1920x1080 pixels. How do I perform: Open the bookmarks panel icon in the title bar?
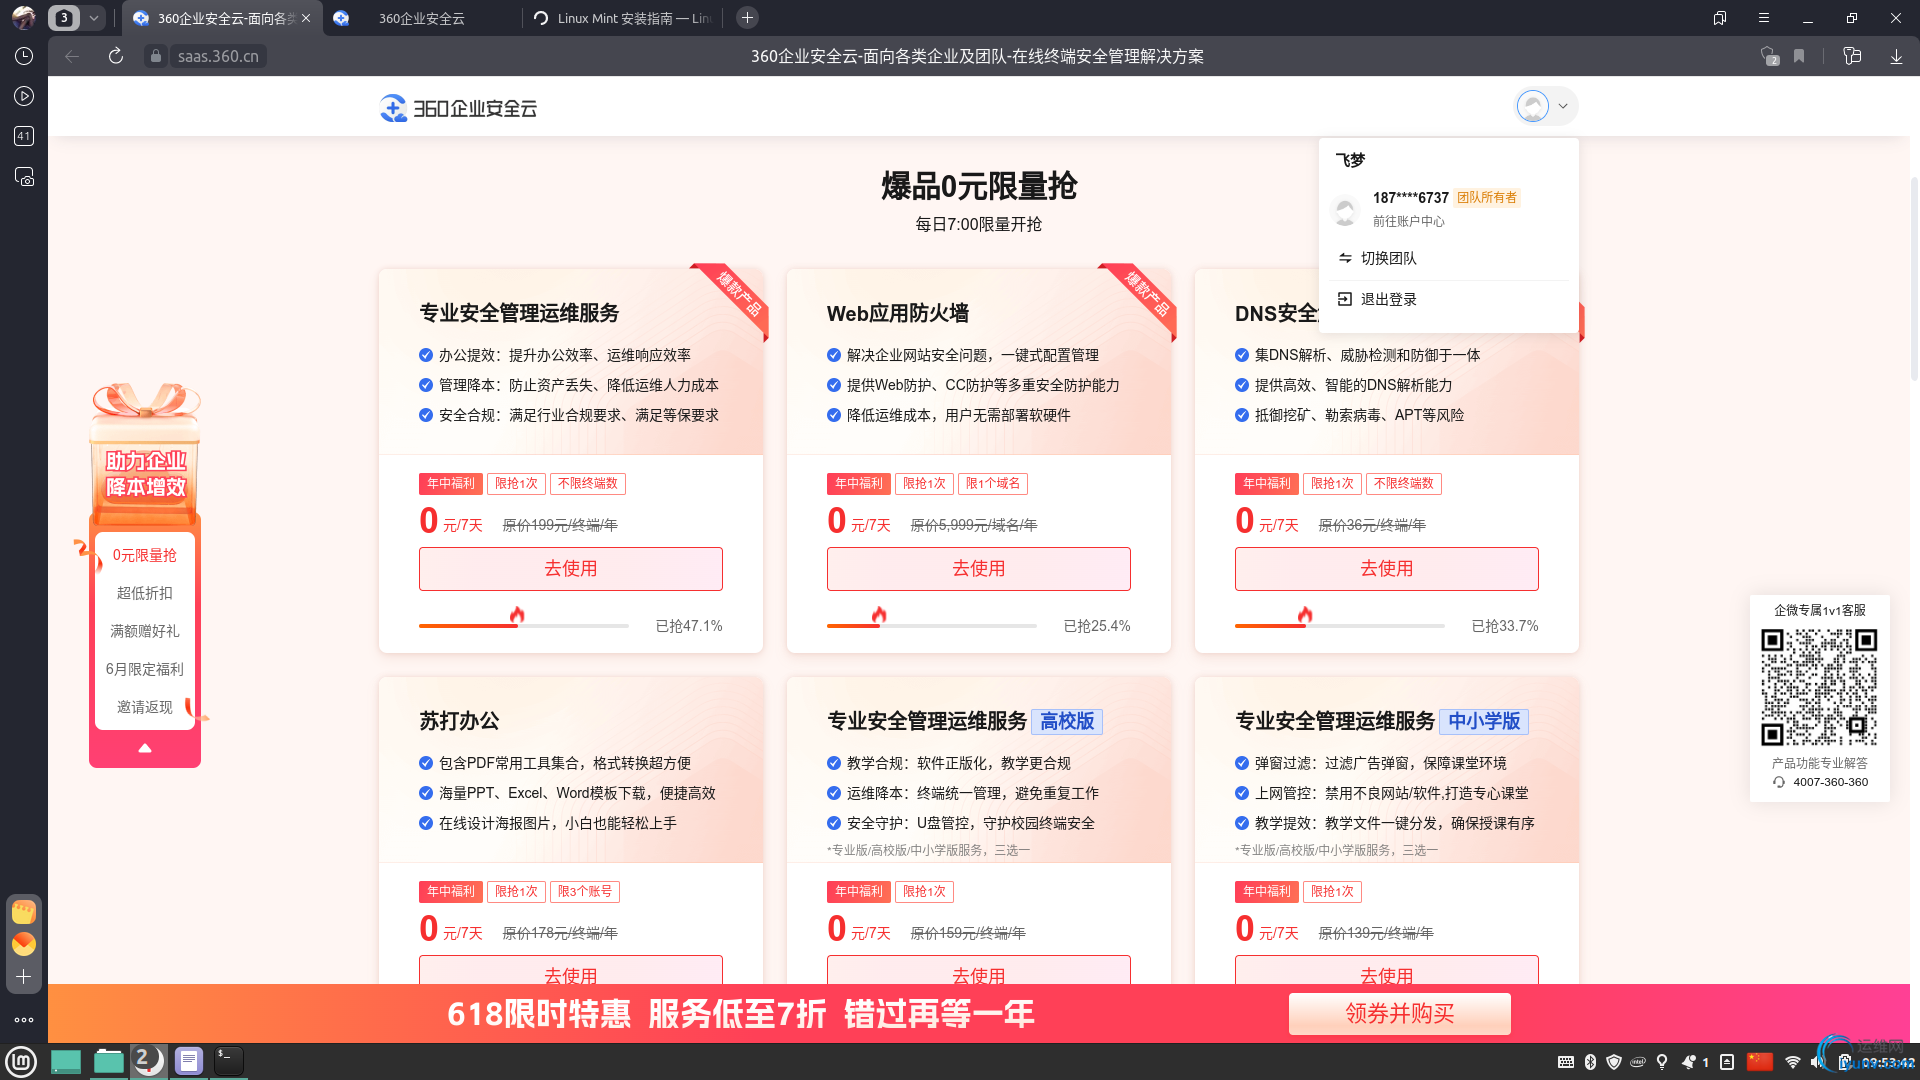[1720, 18]
